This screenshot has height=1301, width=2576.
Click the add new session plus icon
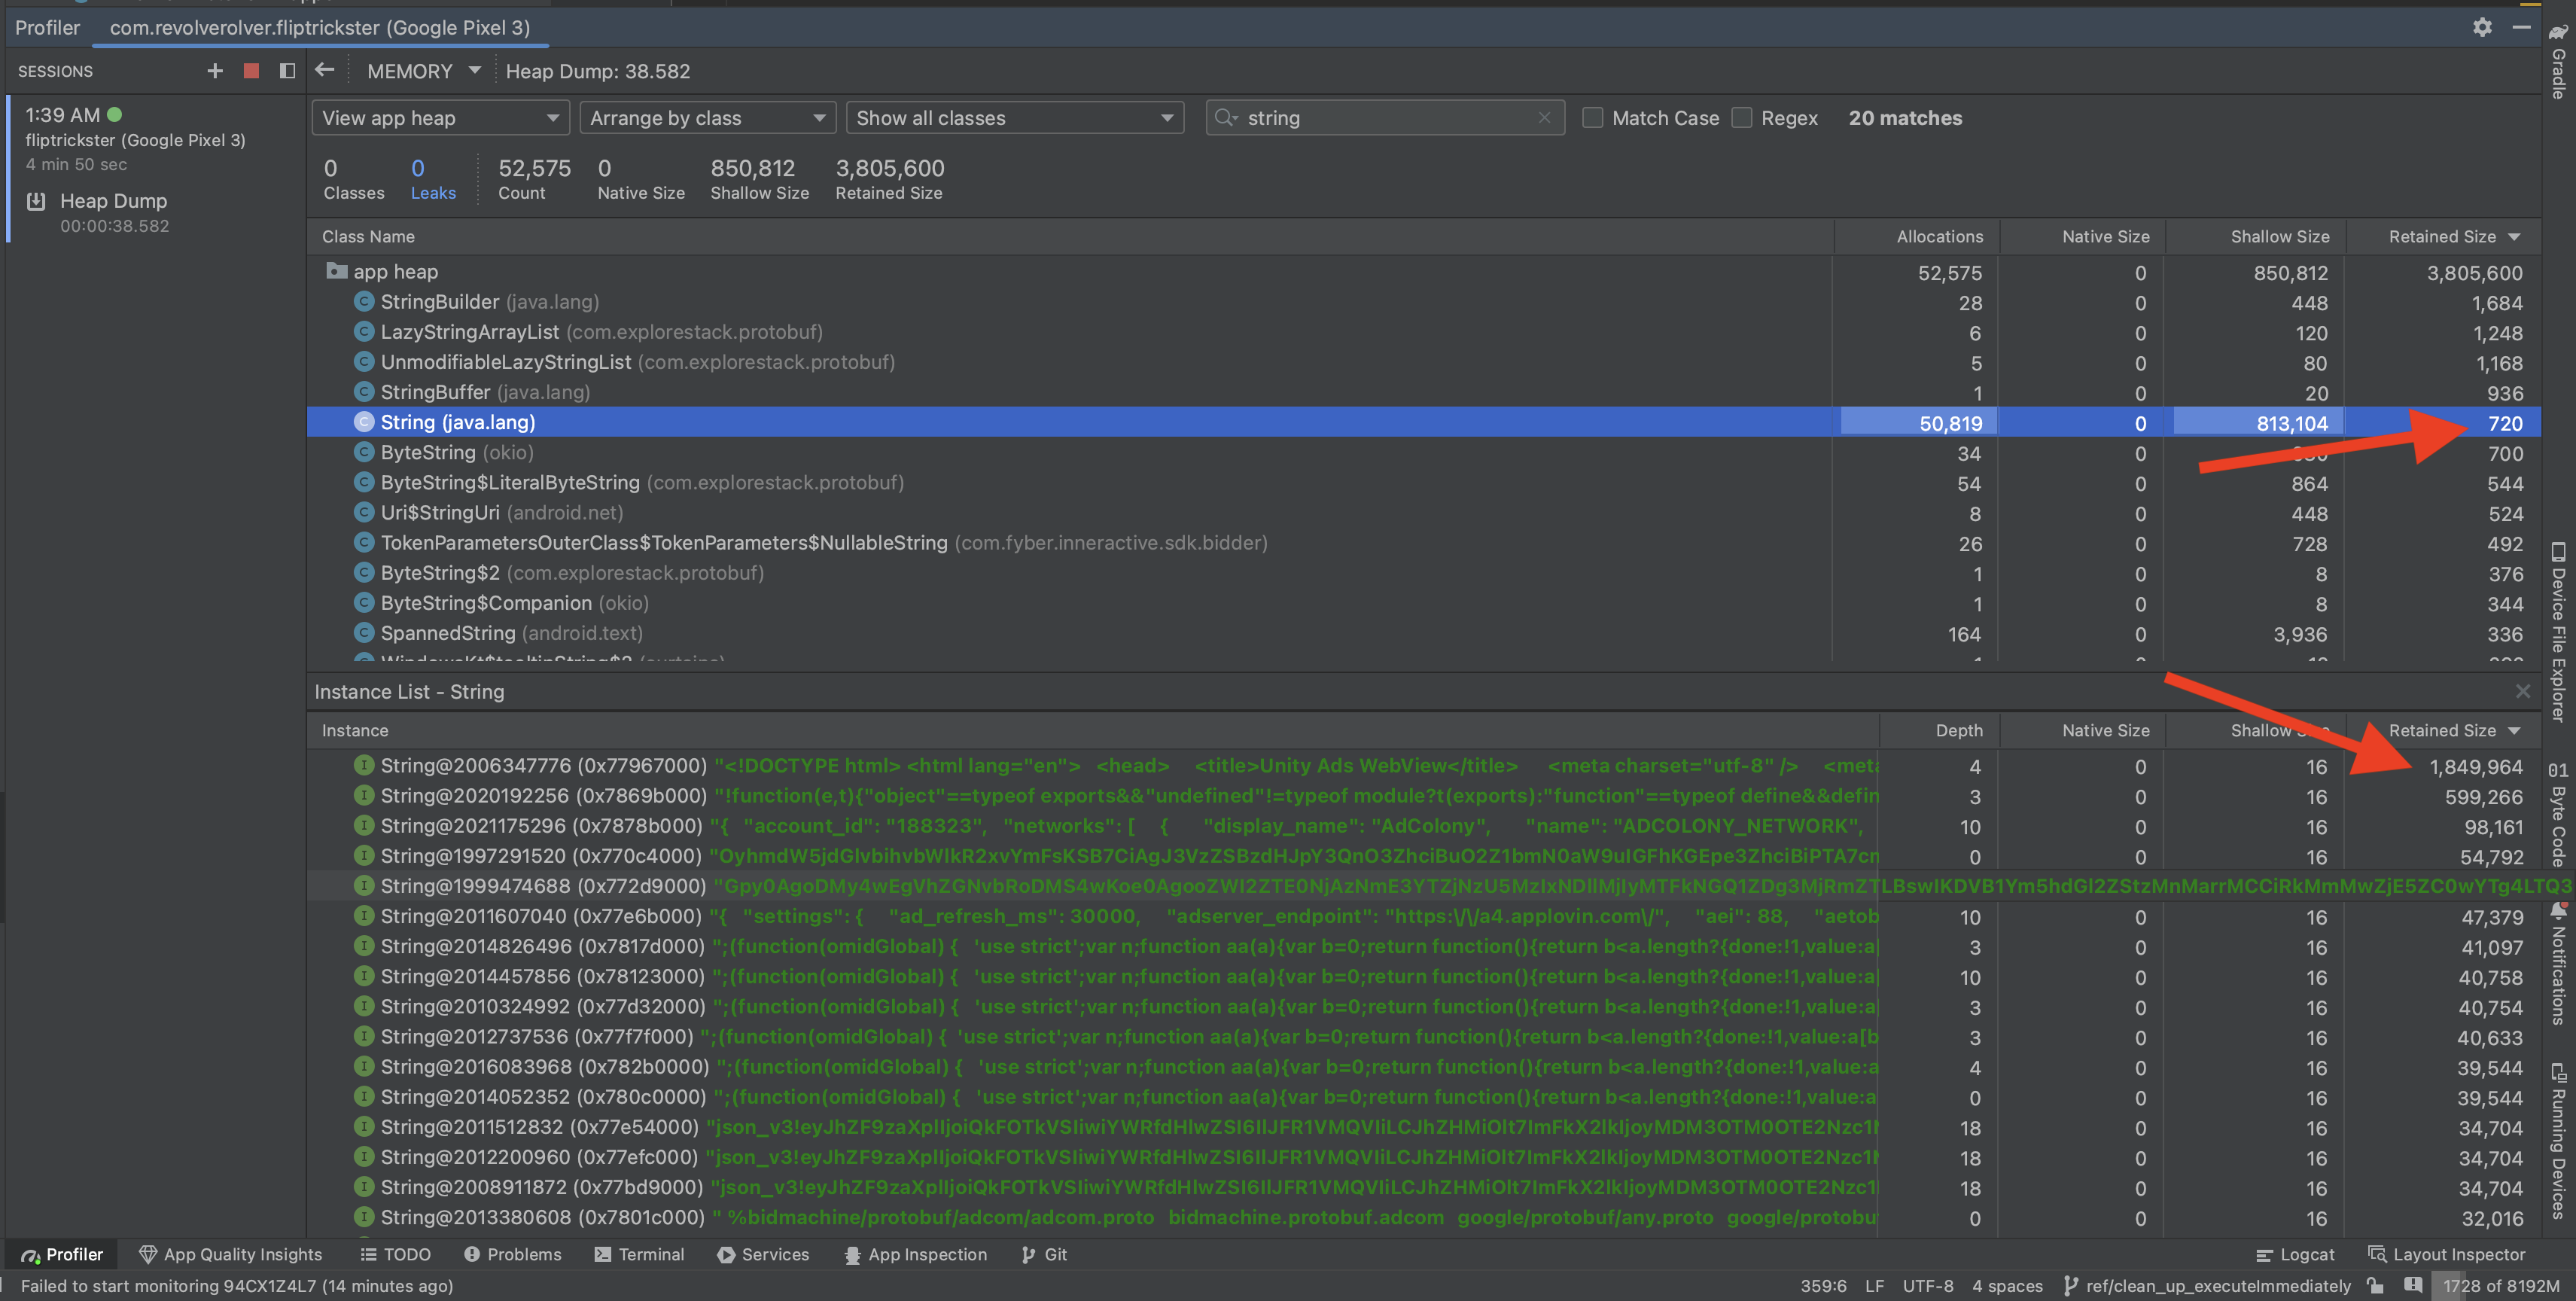click(214, 71)
